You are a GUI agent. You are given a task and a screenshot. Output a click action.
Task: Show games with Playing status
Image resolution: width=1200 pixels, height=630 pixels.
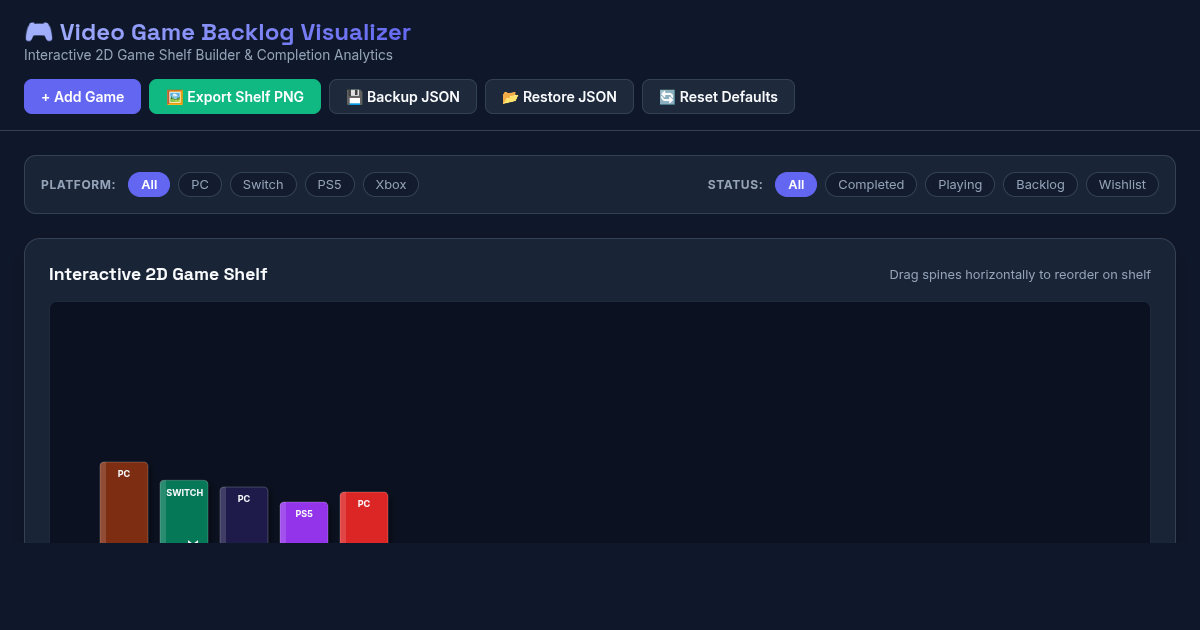[960, 185]
